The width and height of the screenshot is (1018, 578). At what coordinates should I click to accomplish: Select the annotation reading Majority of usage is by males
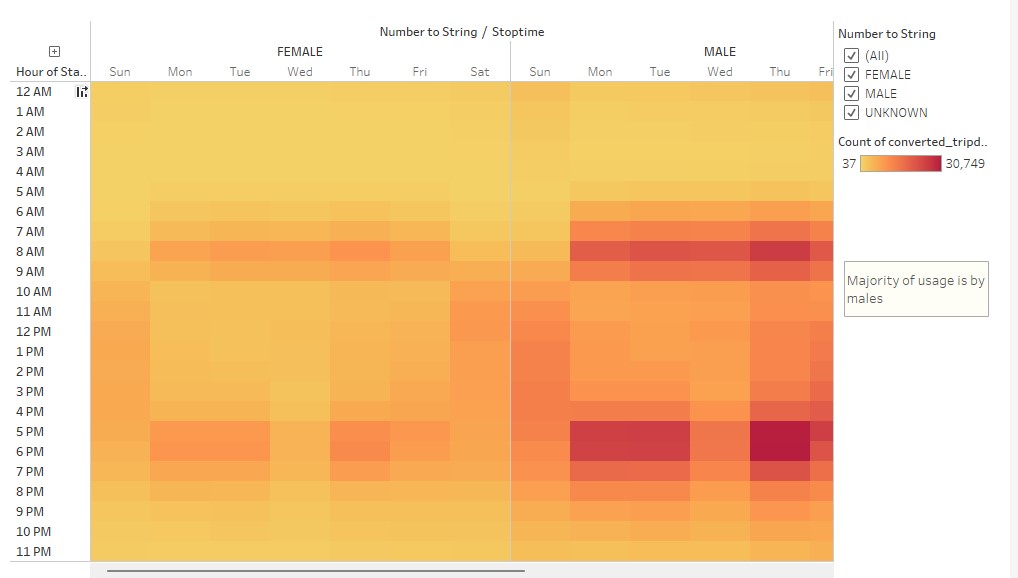tap(913, 289)
